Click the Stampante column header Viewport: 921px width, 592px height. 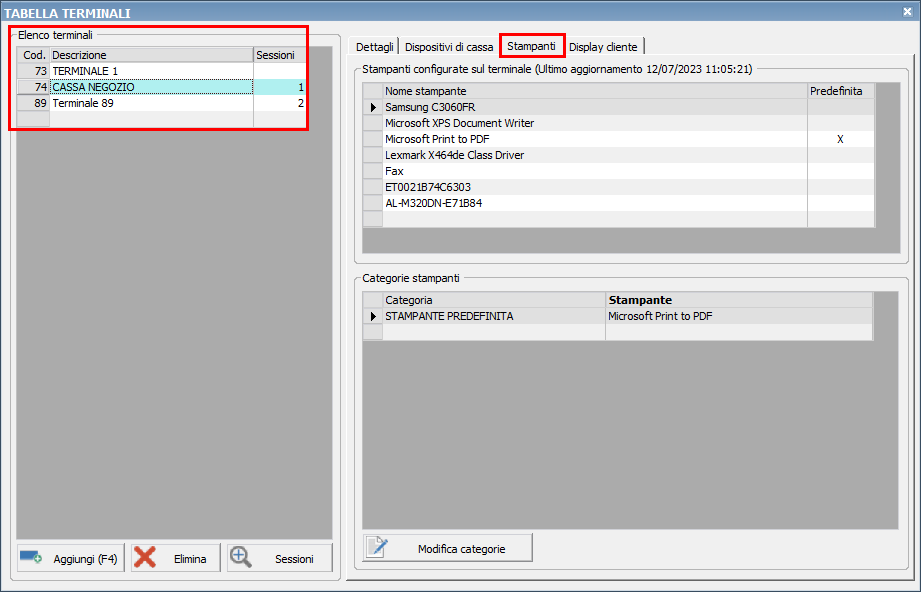pos(739,300)
